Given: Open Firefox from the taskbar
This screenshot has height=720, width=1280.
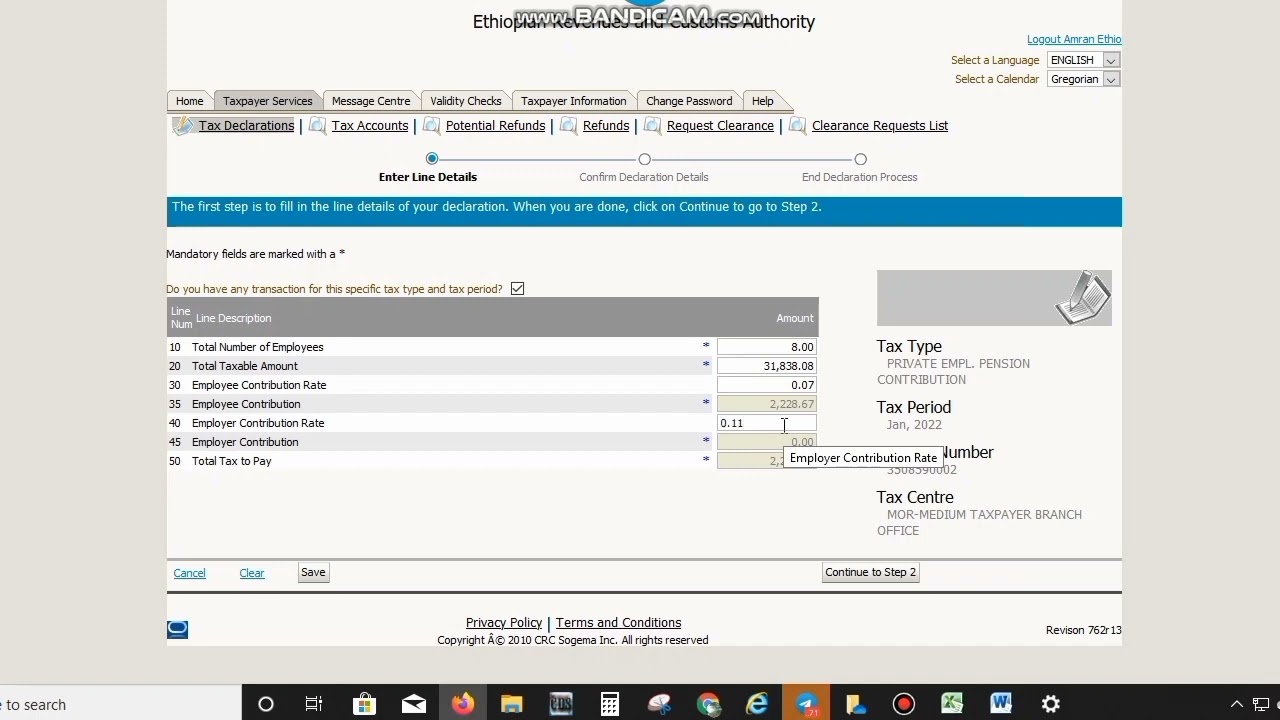Looking at the screenshot, I should pyautogui.click(x=462, y=704).
